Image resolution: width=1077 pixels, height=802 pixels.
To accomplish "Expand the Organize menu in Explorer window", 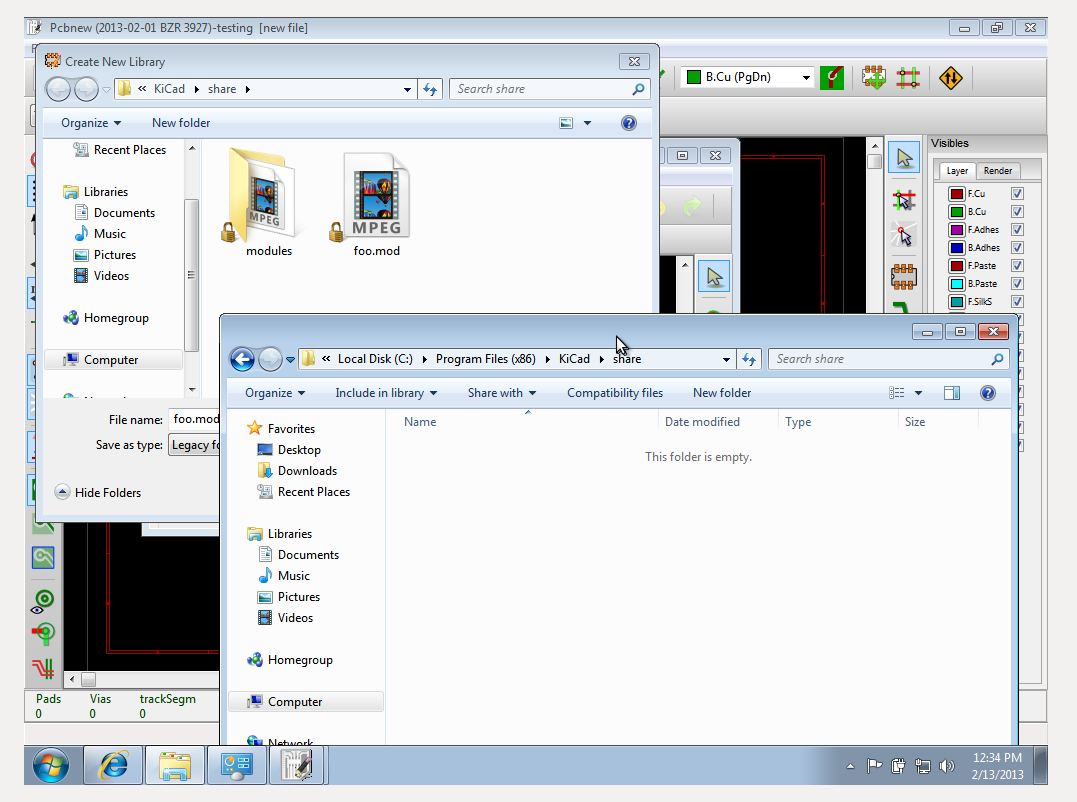I will tap(275, 393).
